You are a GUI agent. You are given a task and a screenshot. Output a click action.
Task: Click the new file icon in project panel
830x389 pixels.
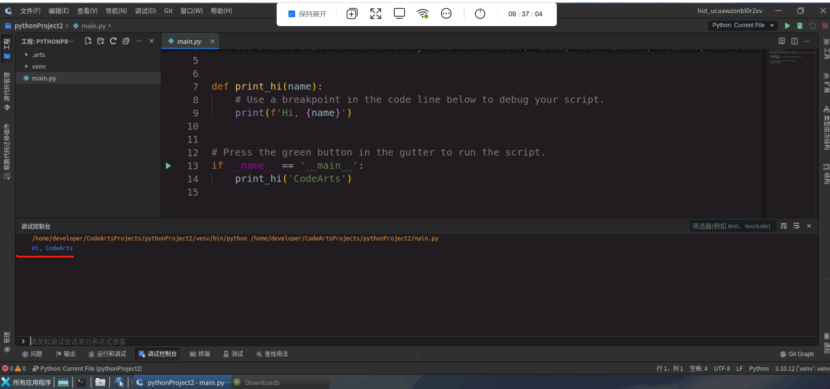(x=88, y=41)
